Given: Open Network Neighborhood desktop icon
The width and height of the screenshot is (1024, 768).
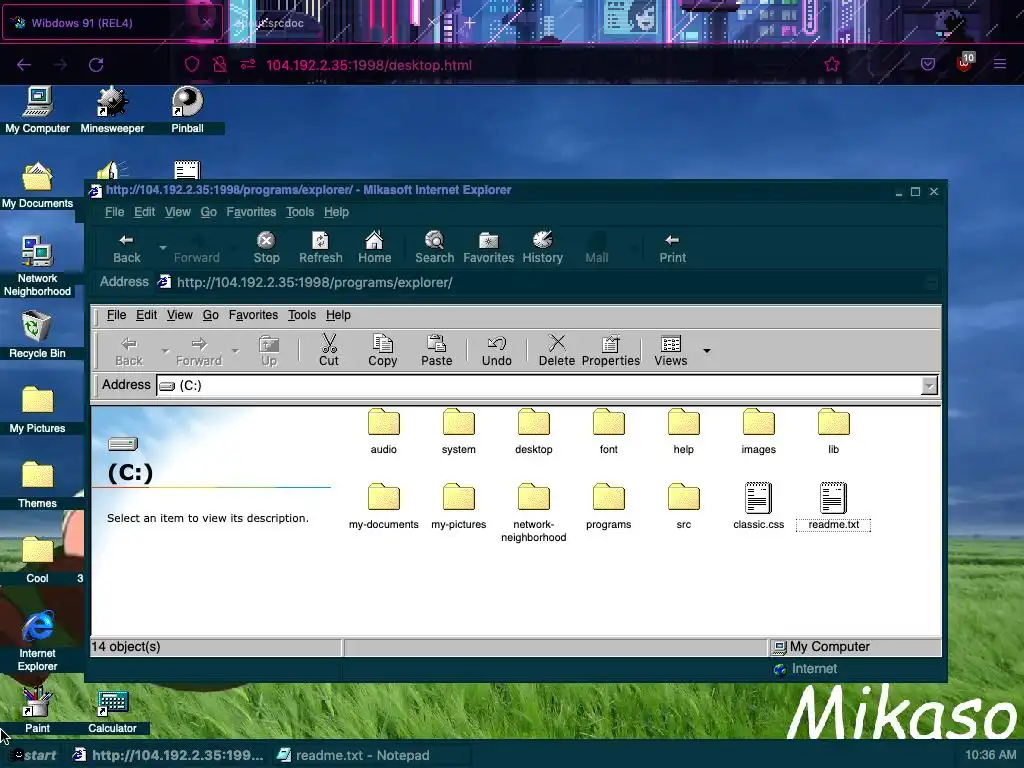Looking at the screenshot, I should click(37, 266).
